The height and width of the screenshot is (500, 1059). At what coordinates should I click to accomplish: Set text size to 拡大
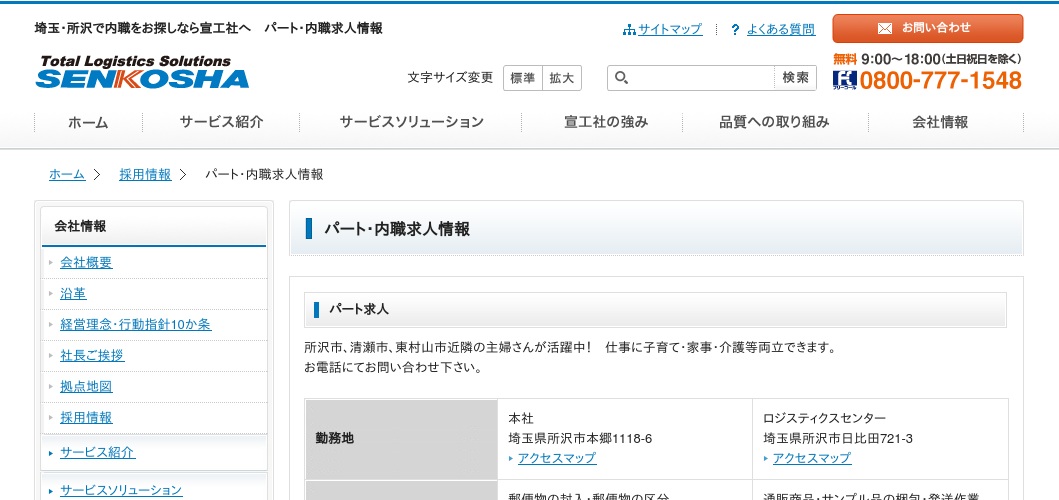click(562, 78)
